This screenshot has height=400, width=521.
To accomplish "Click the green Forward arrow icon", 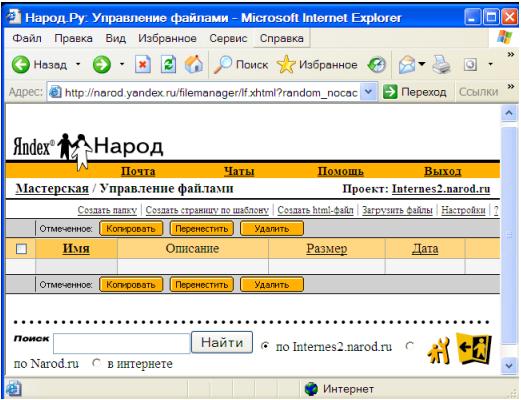I will (102, 64).
